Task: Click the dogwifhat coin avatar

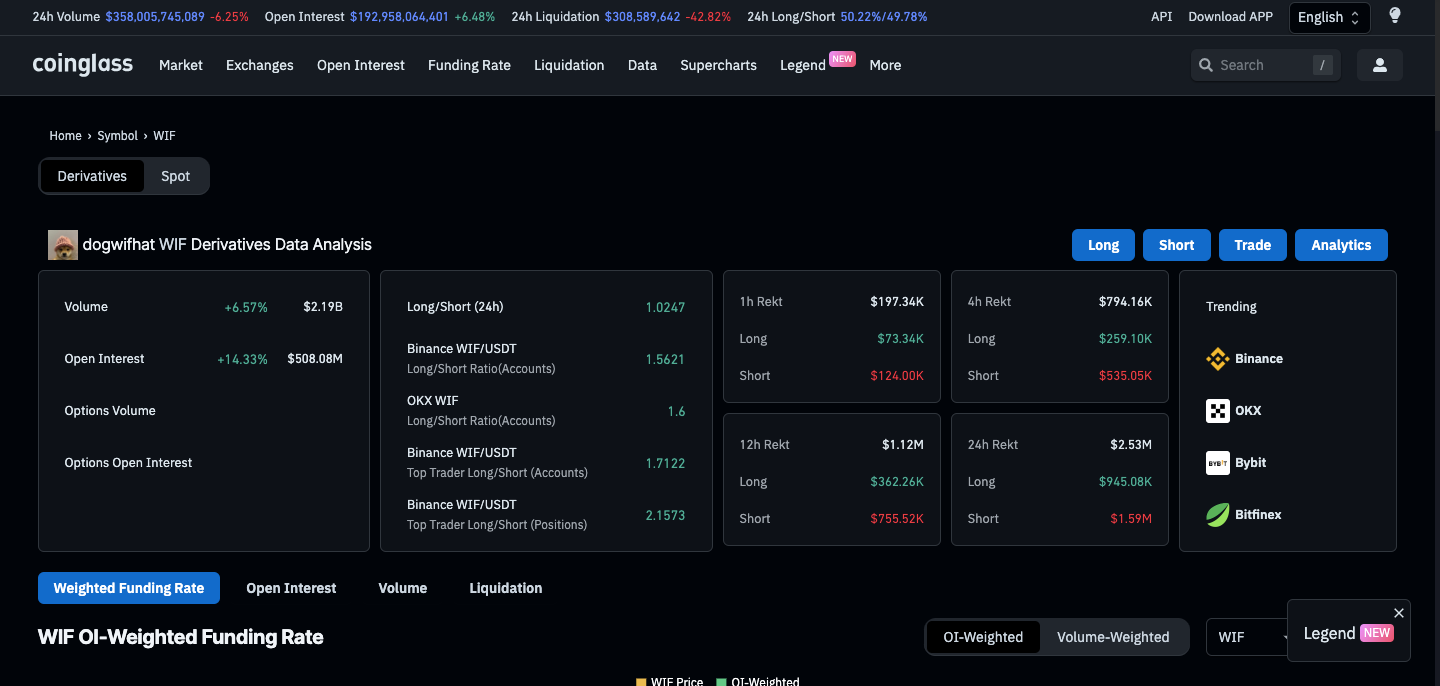Action: click(63, 245)
